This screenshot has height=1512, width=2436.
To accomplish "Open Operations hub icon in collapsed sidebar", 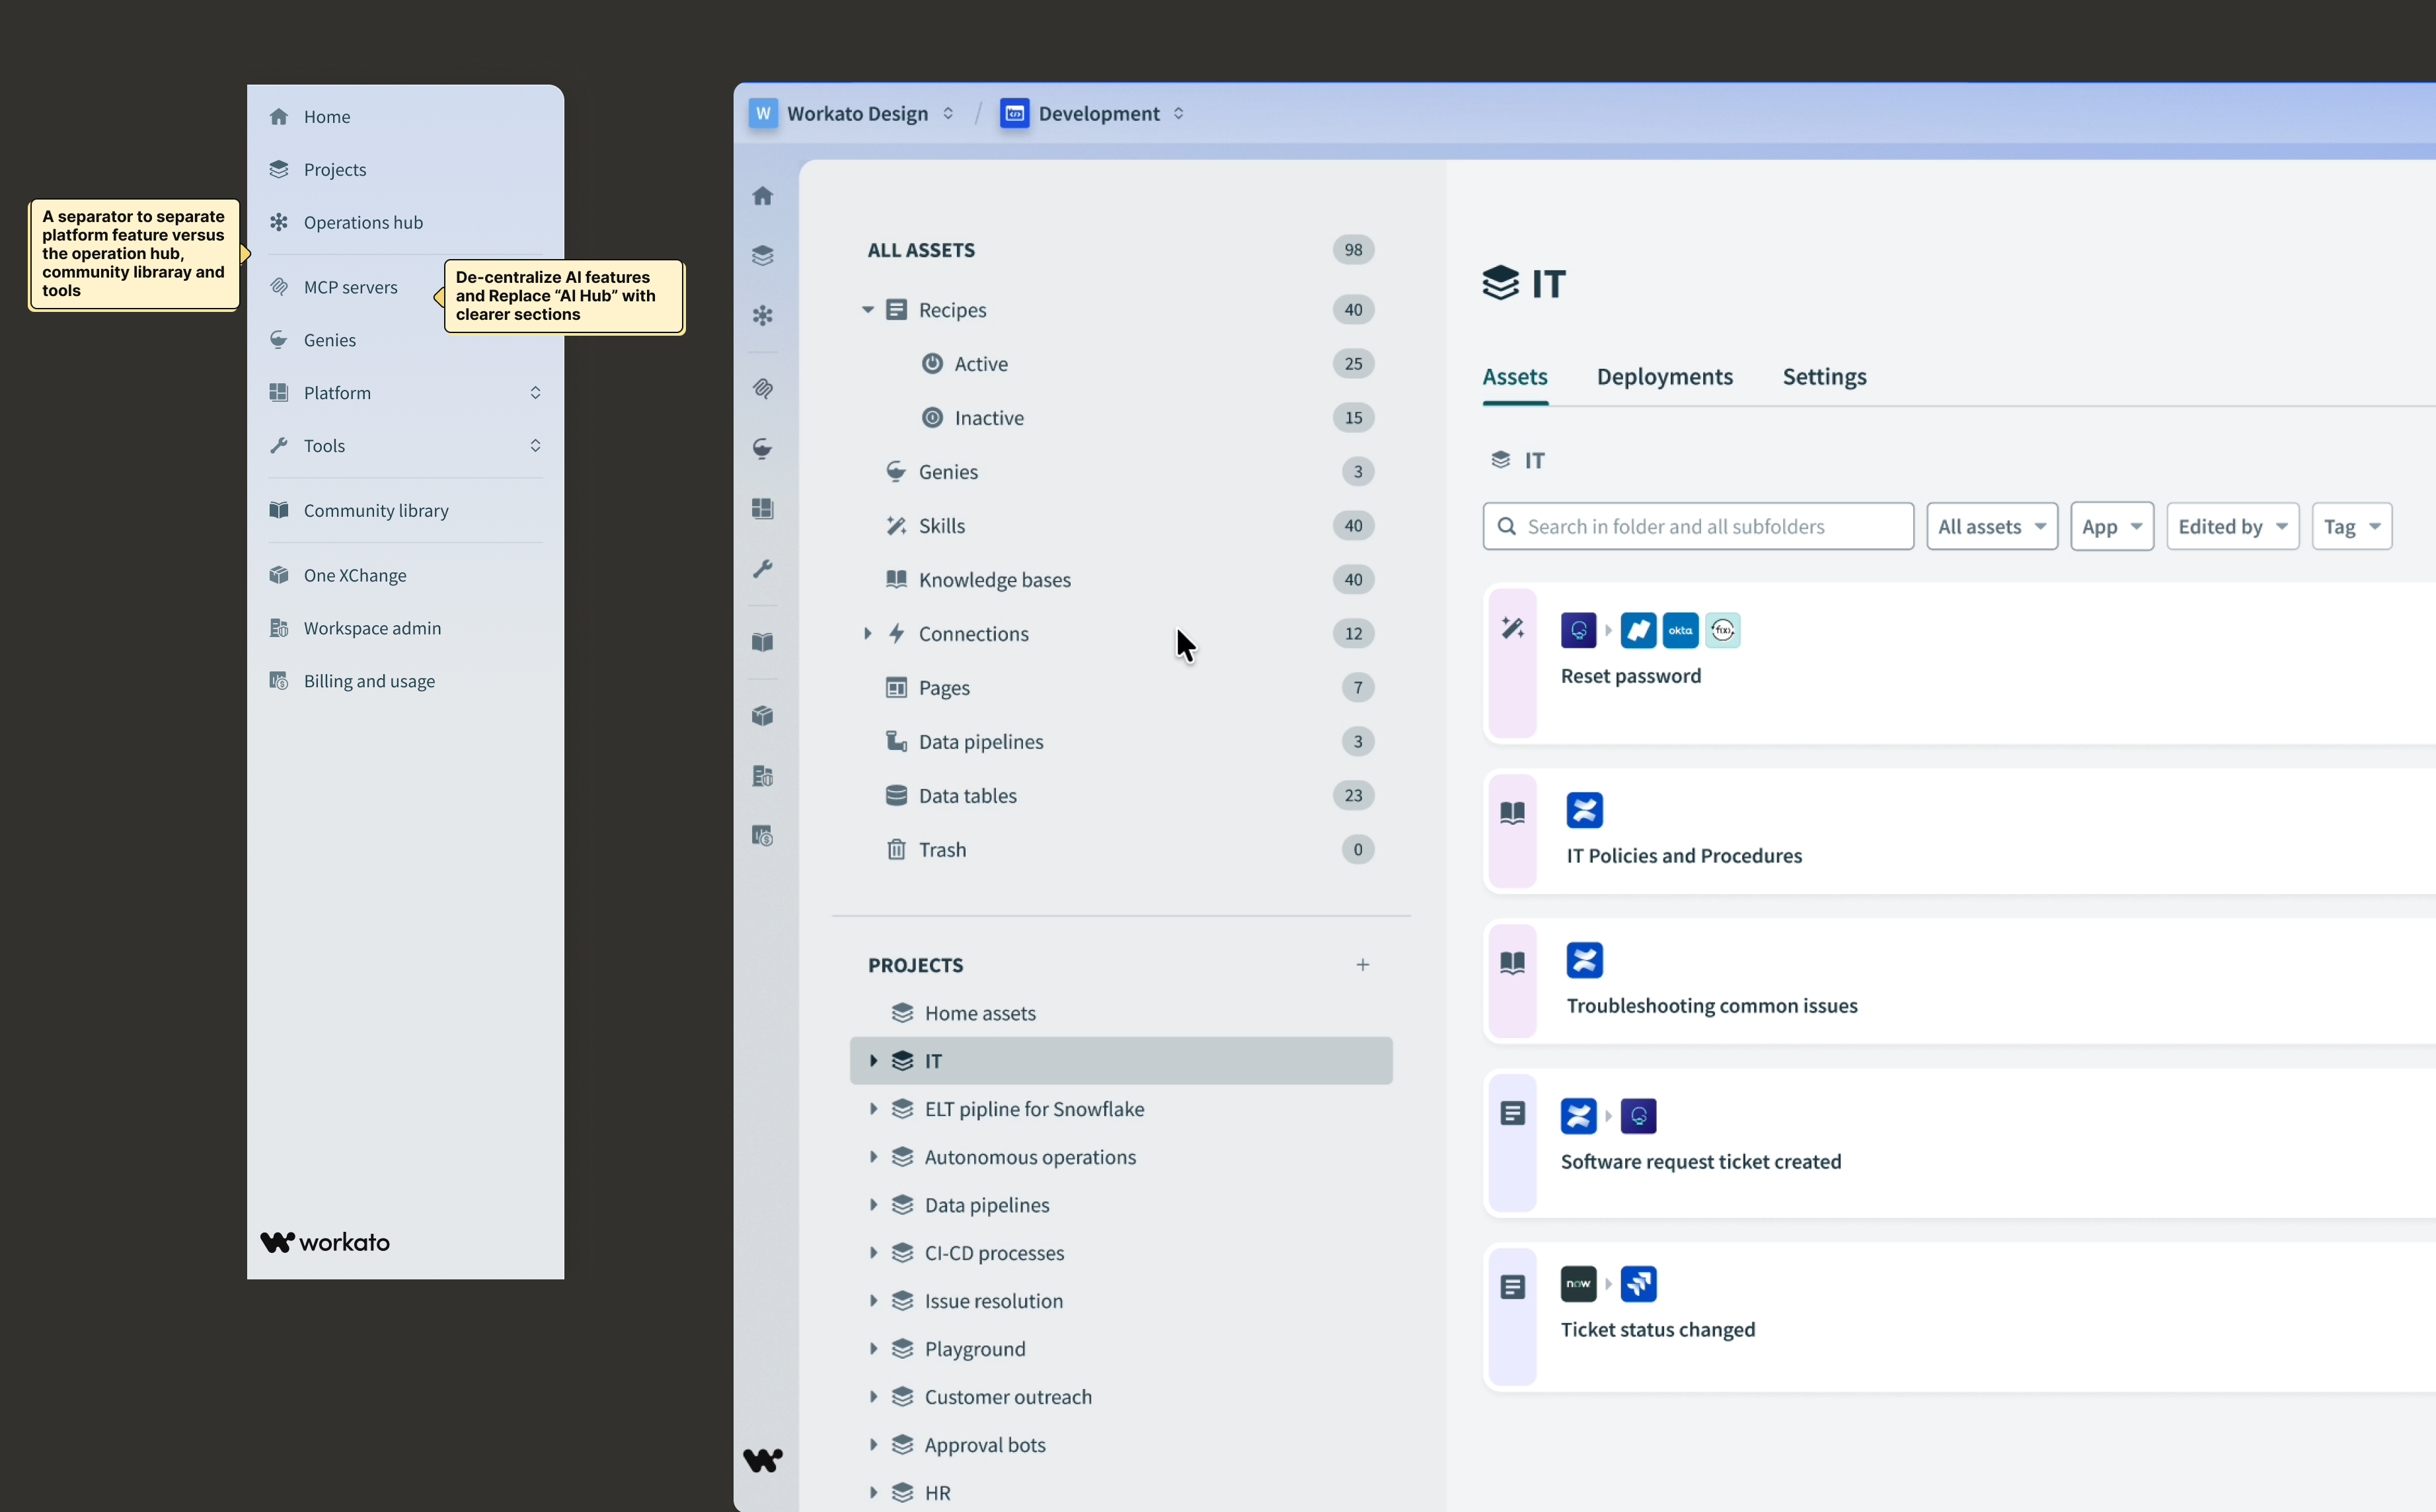I will (763, 316).
